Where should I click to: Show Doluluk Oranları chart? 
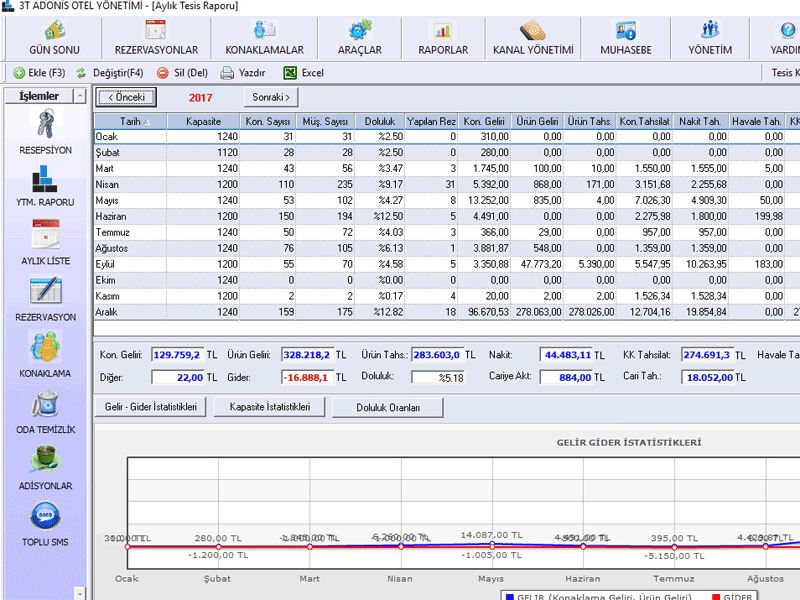tap(388, 408)
